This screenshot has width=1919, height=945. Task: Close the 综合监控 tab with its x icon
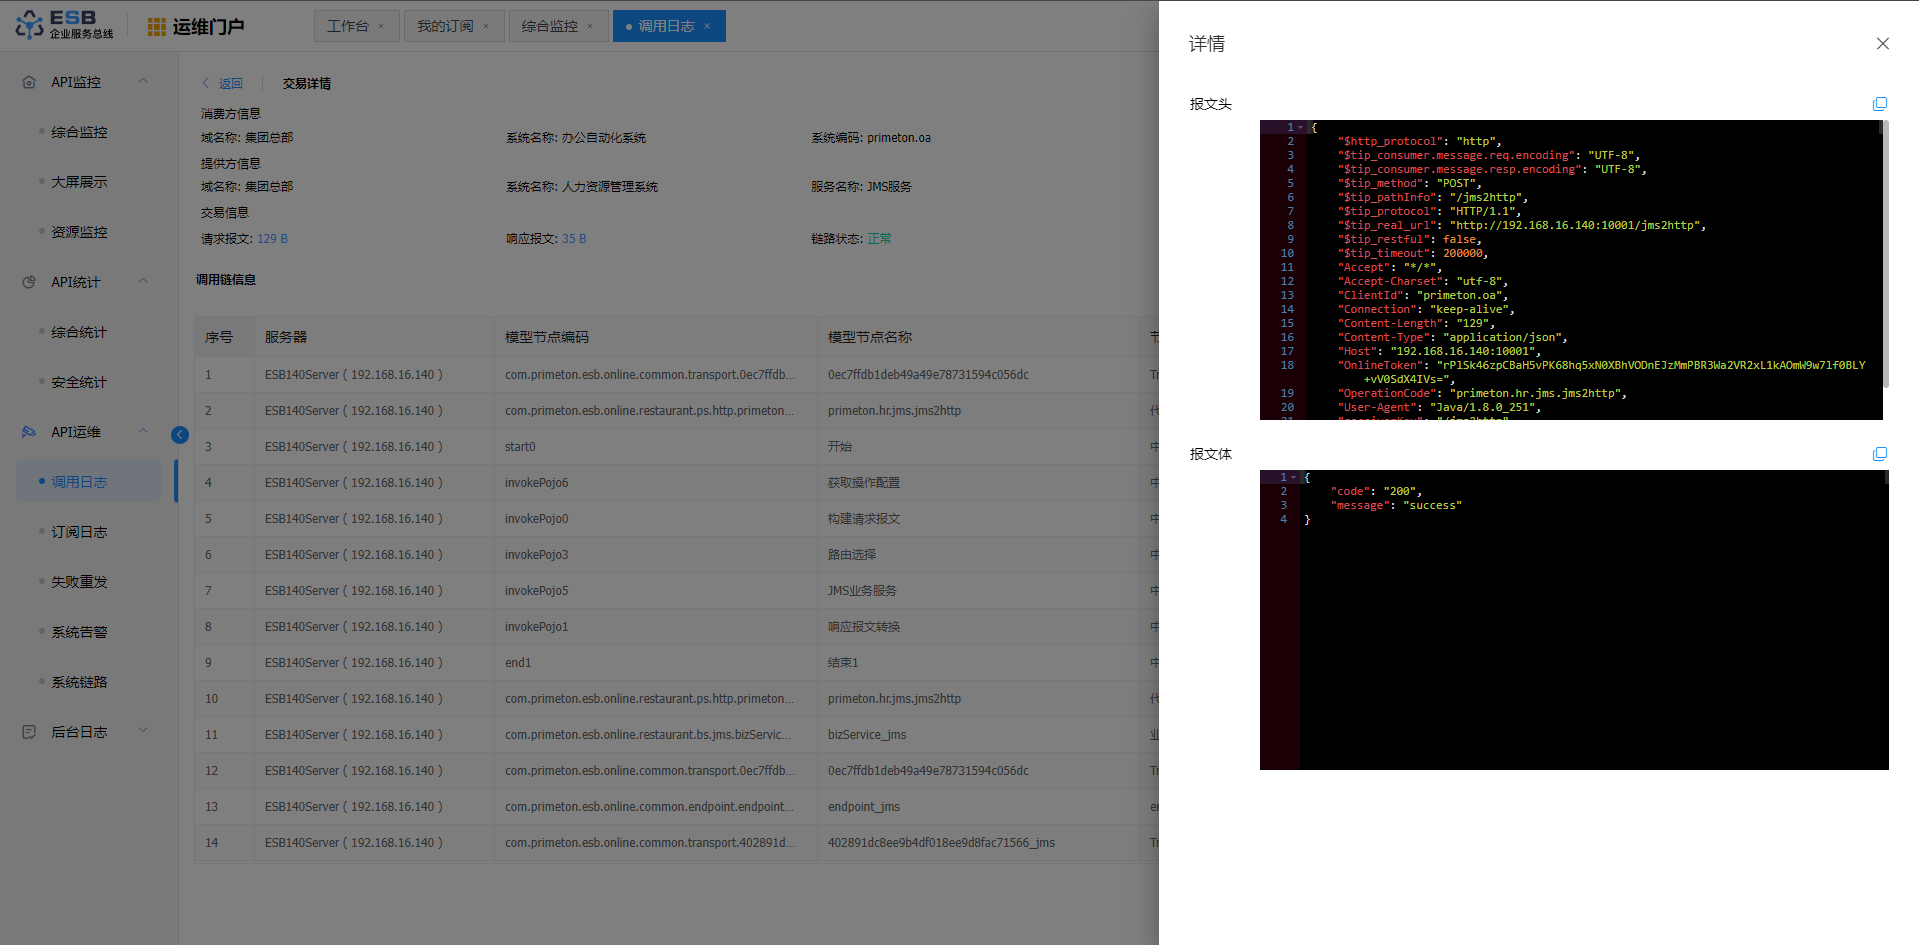590,27
